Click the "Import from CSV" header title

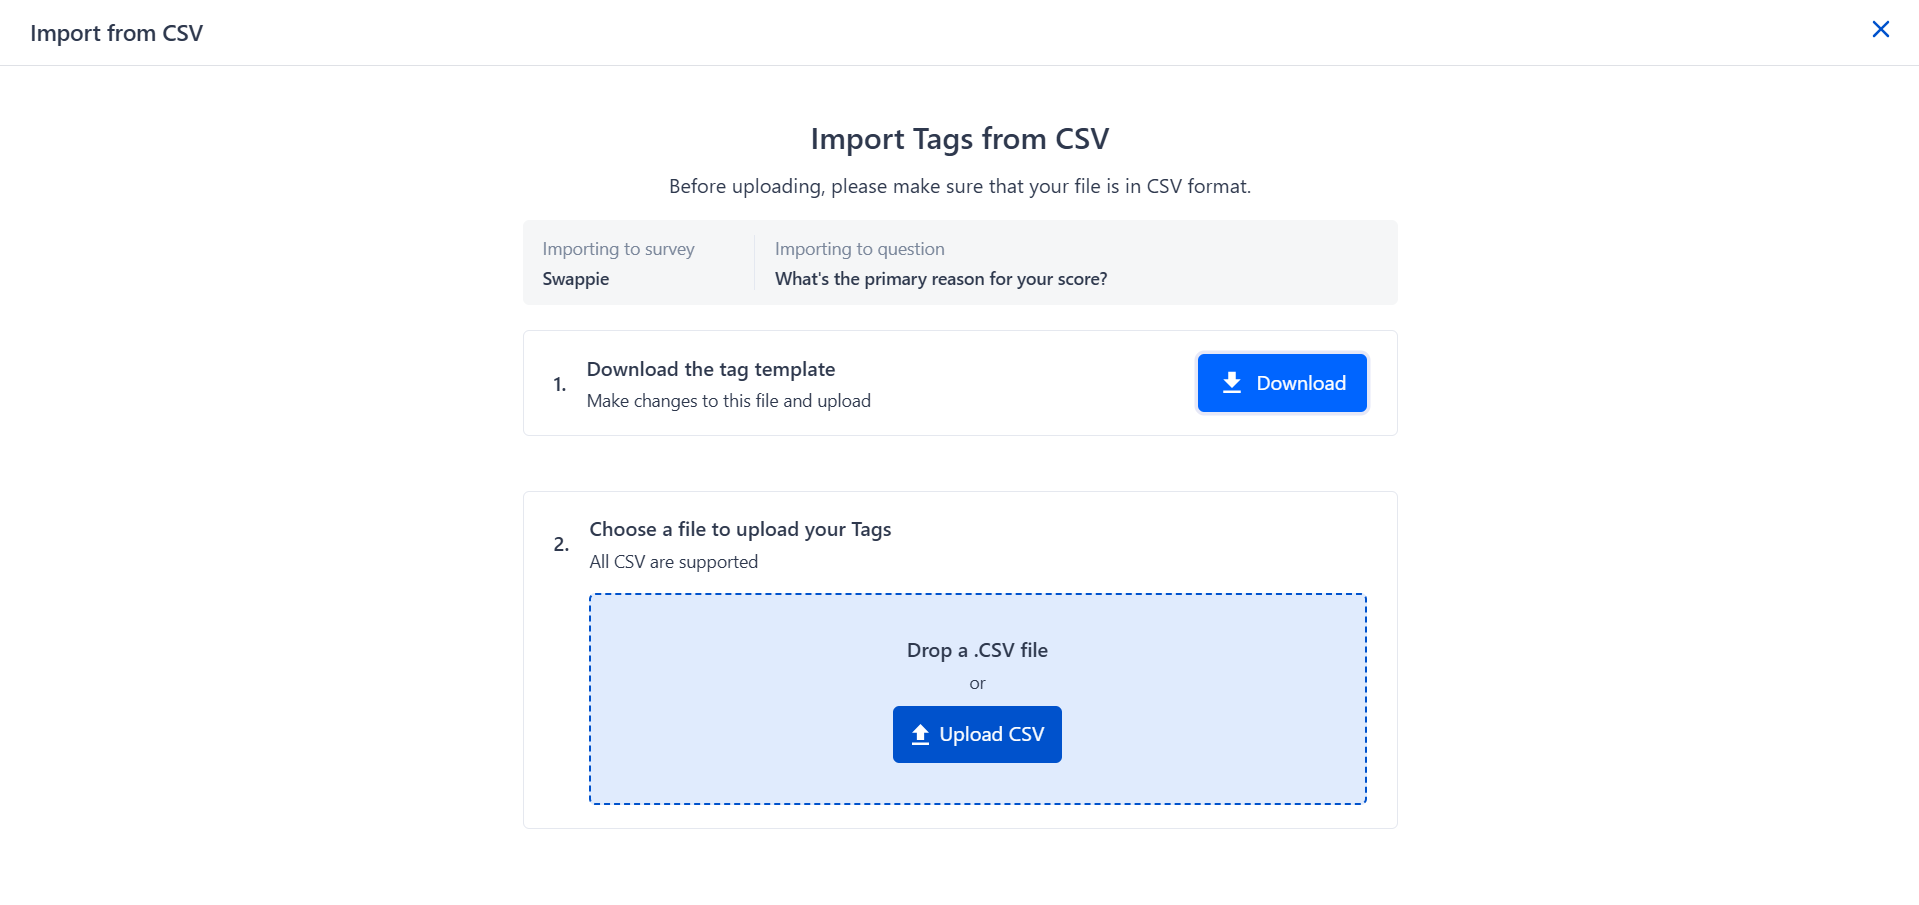116,33
